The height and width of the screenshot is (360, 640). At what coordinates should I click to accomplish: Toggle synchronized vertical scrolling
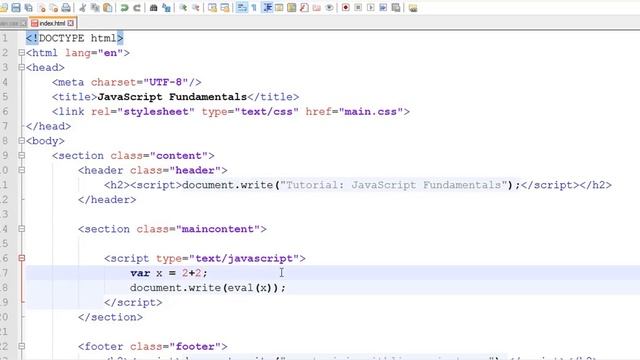pos(212,7)
